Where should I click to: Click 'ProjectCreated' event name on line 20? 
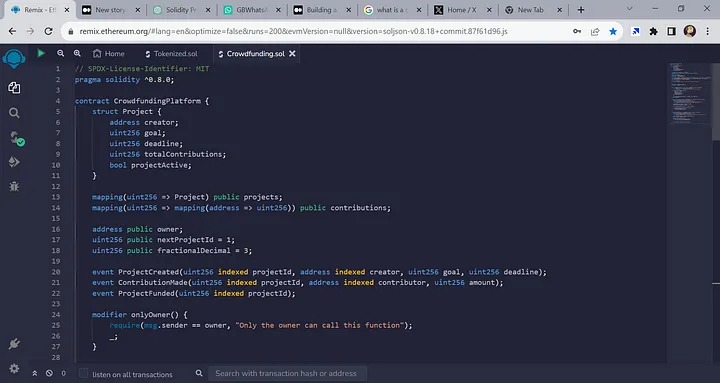coord(148,272)
